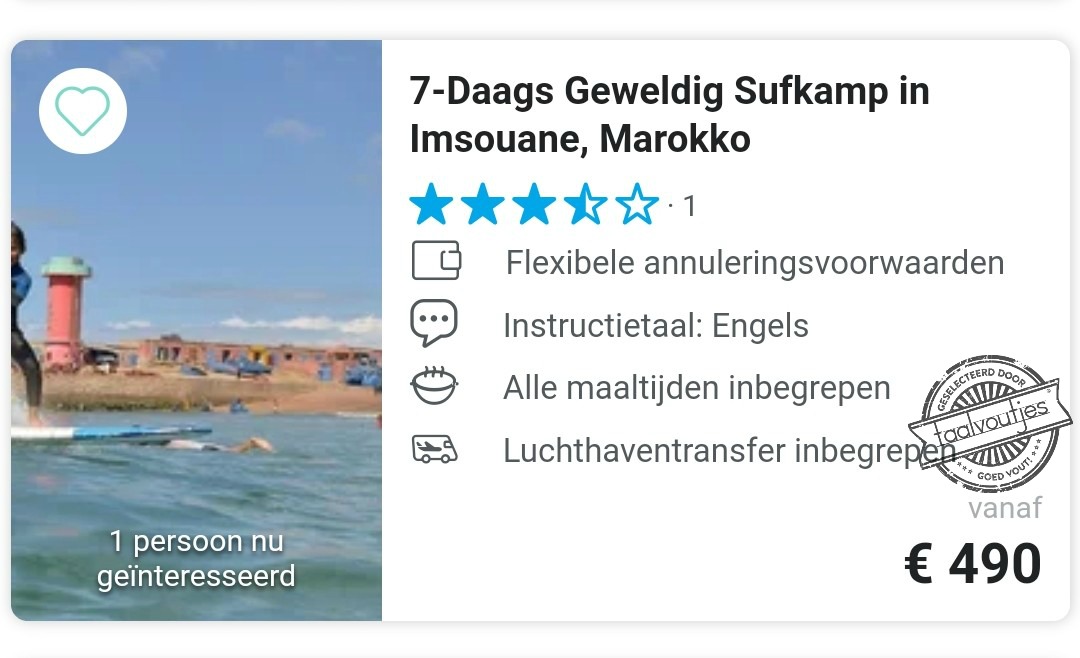
Task: Click the speech bubble icon for instructietaal
Action: click(434, 322)
